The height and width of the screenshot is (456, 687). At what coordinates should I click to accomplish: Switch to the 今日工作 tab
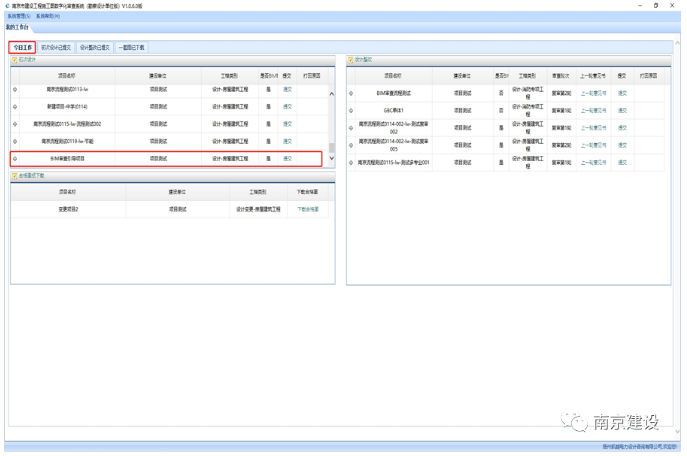point(22,47)
